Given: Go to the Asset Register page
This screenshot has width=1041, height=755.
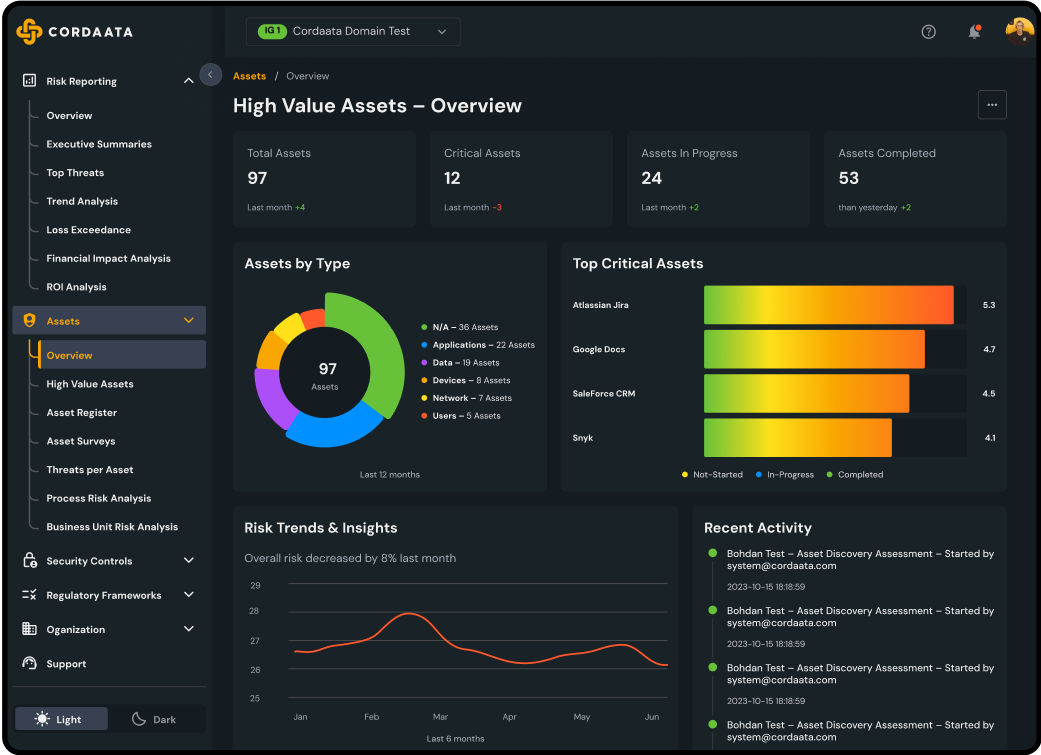Looking at the screenshot, I should tap(81, 413).
